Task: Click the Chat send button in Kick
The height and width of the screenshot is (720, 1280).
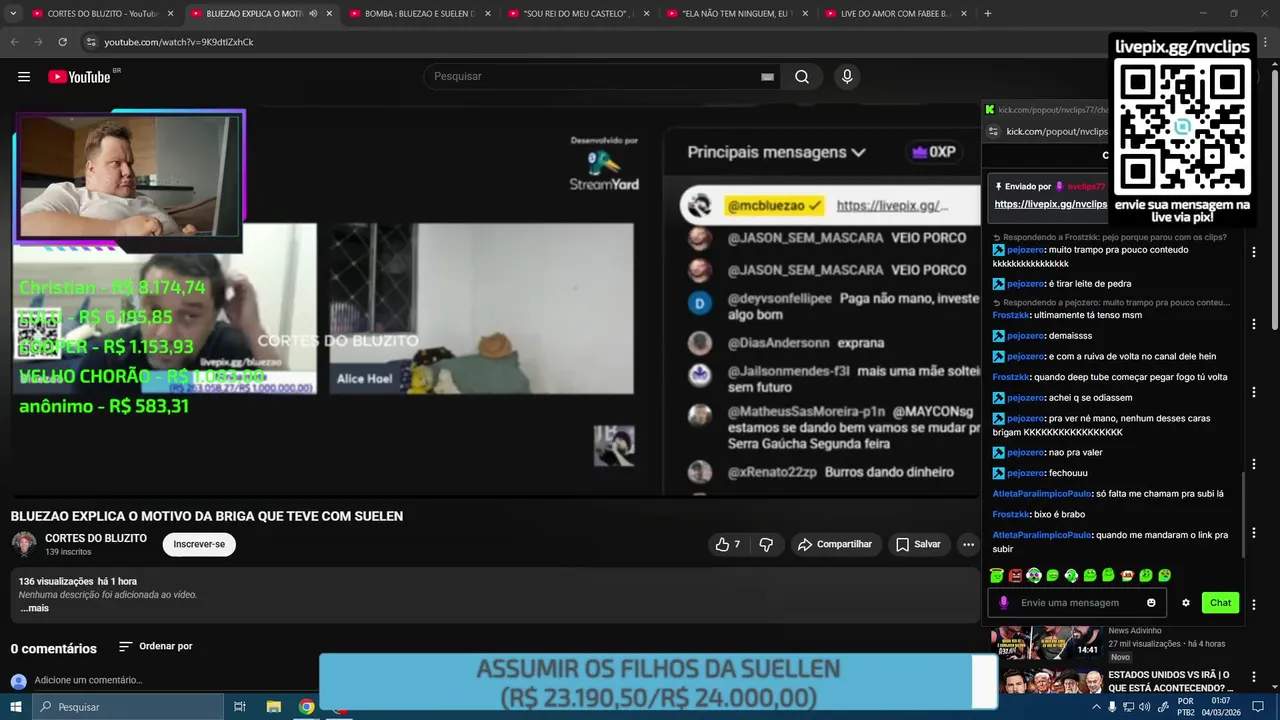Action: 1220,603
